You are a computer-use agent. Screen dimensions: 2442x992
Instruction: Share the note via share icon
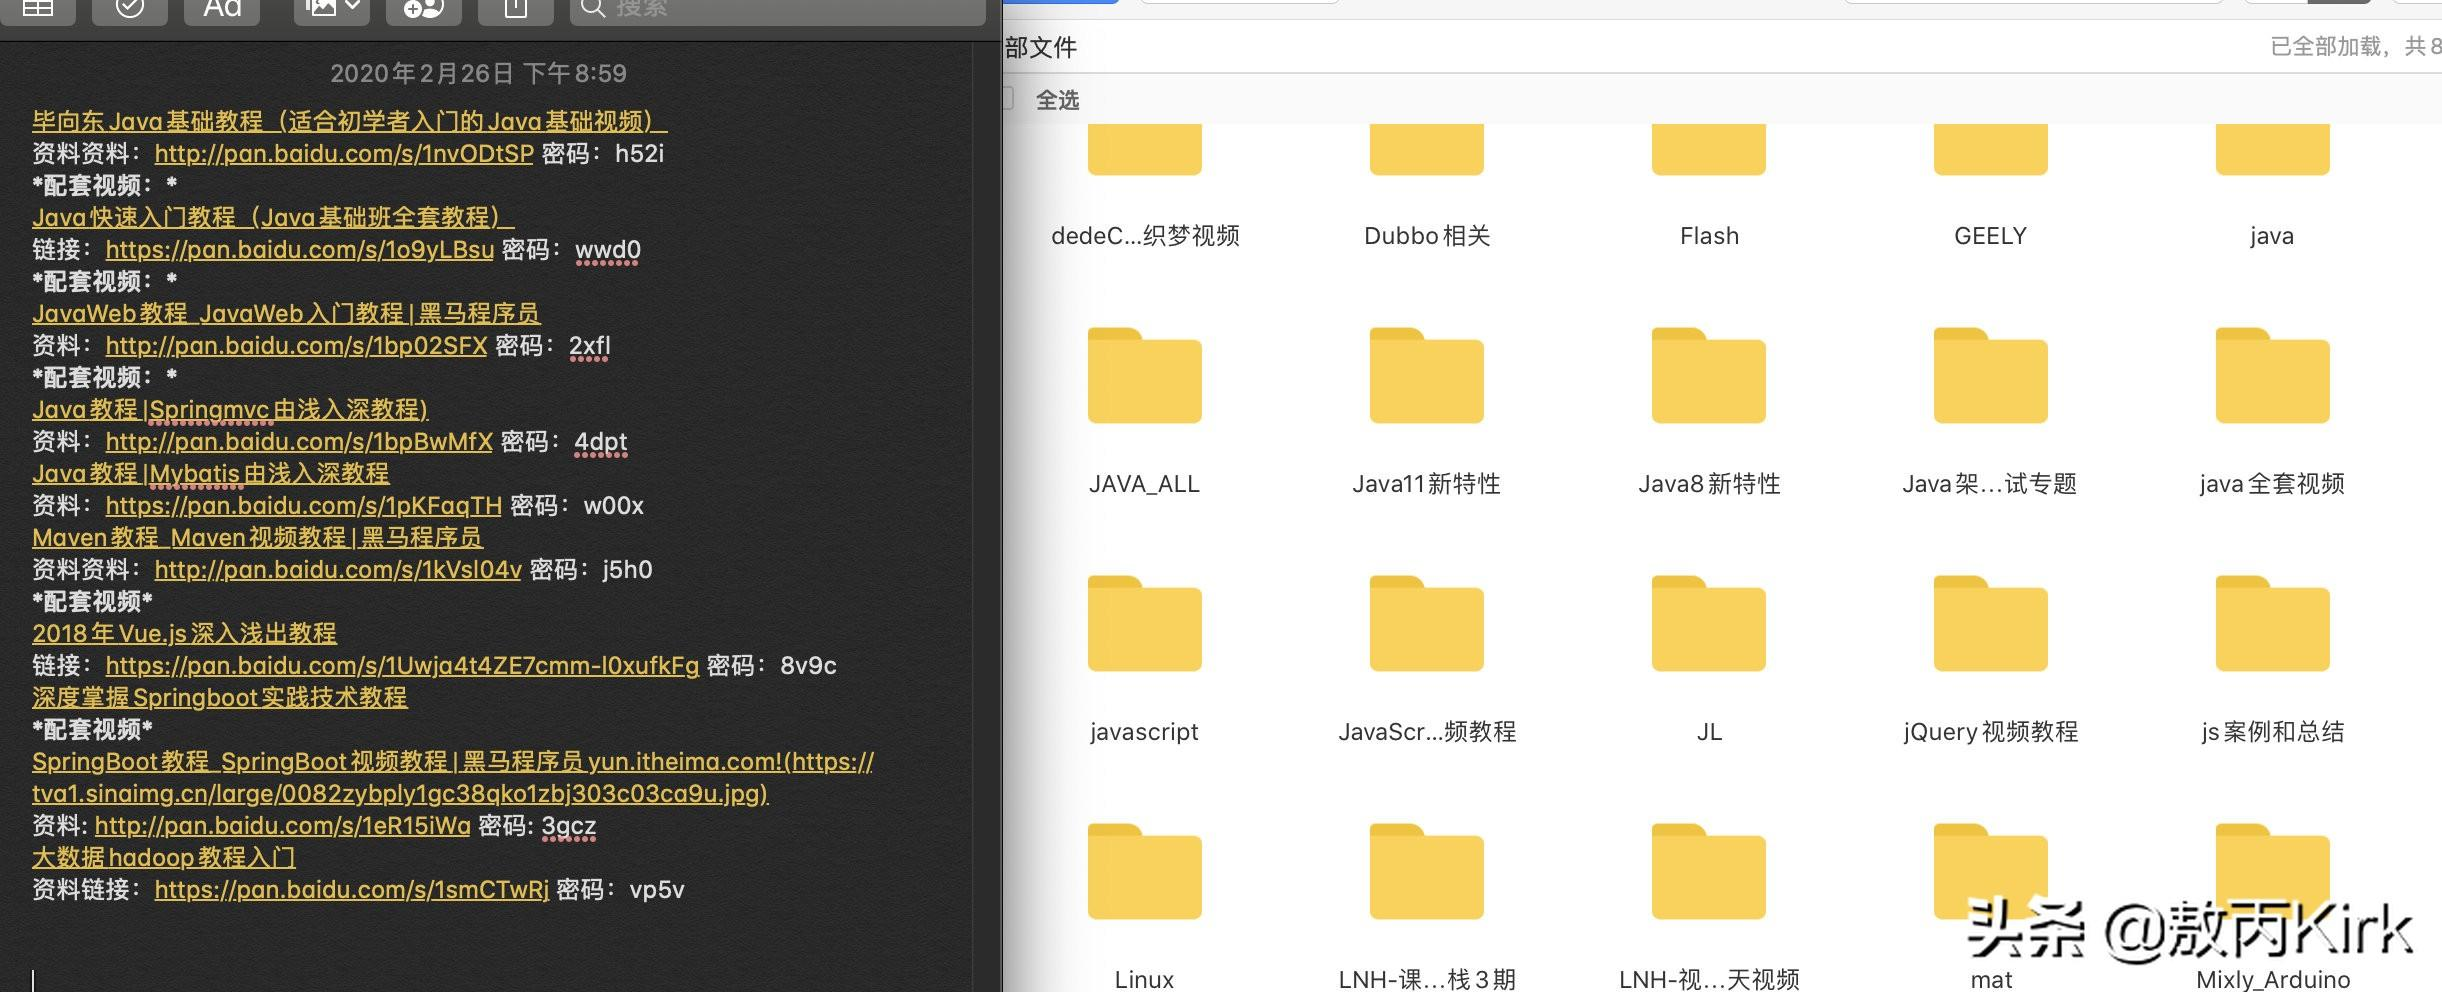pos(515,9)
